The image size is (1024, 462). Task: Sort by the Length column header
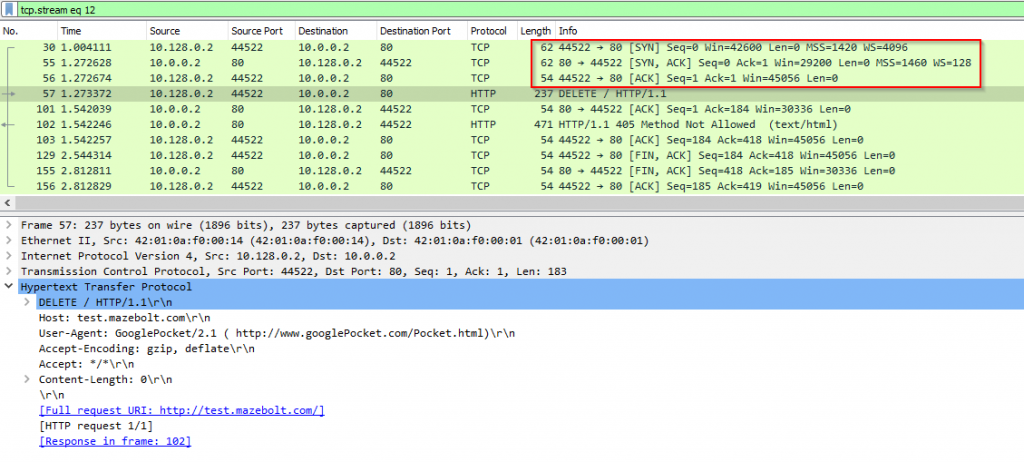pos(536,31)
